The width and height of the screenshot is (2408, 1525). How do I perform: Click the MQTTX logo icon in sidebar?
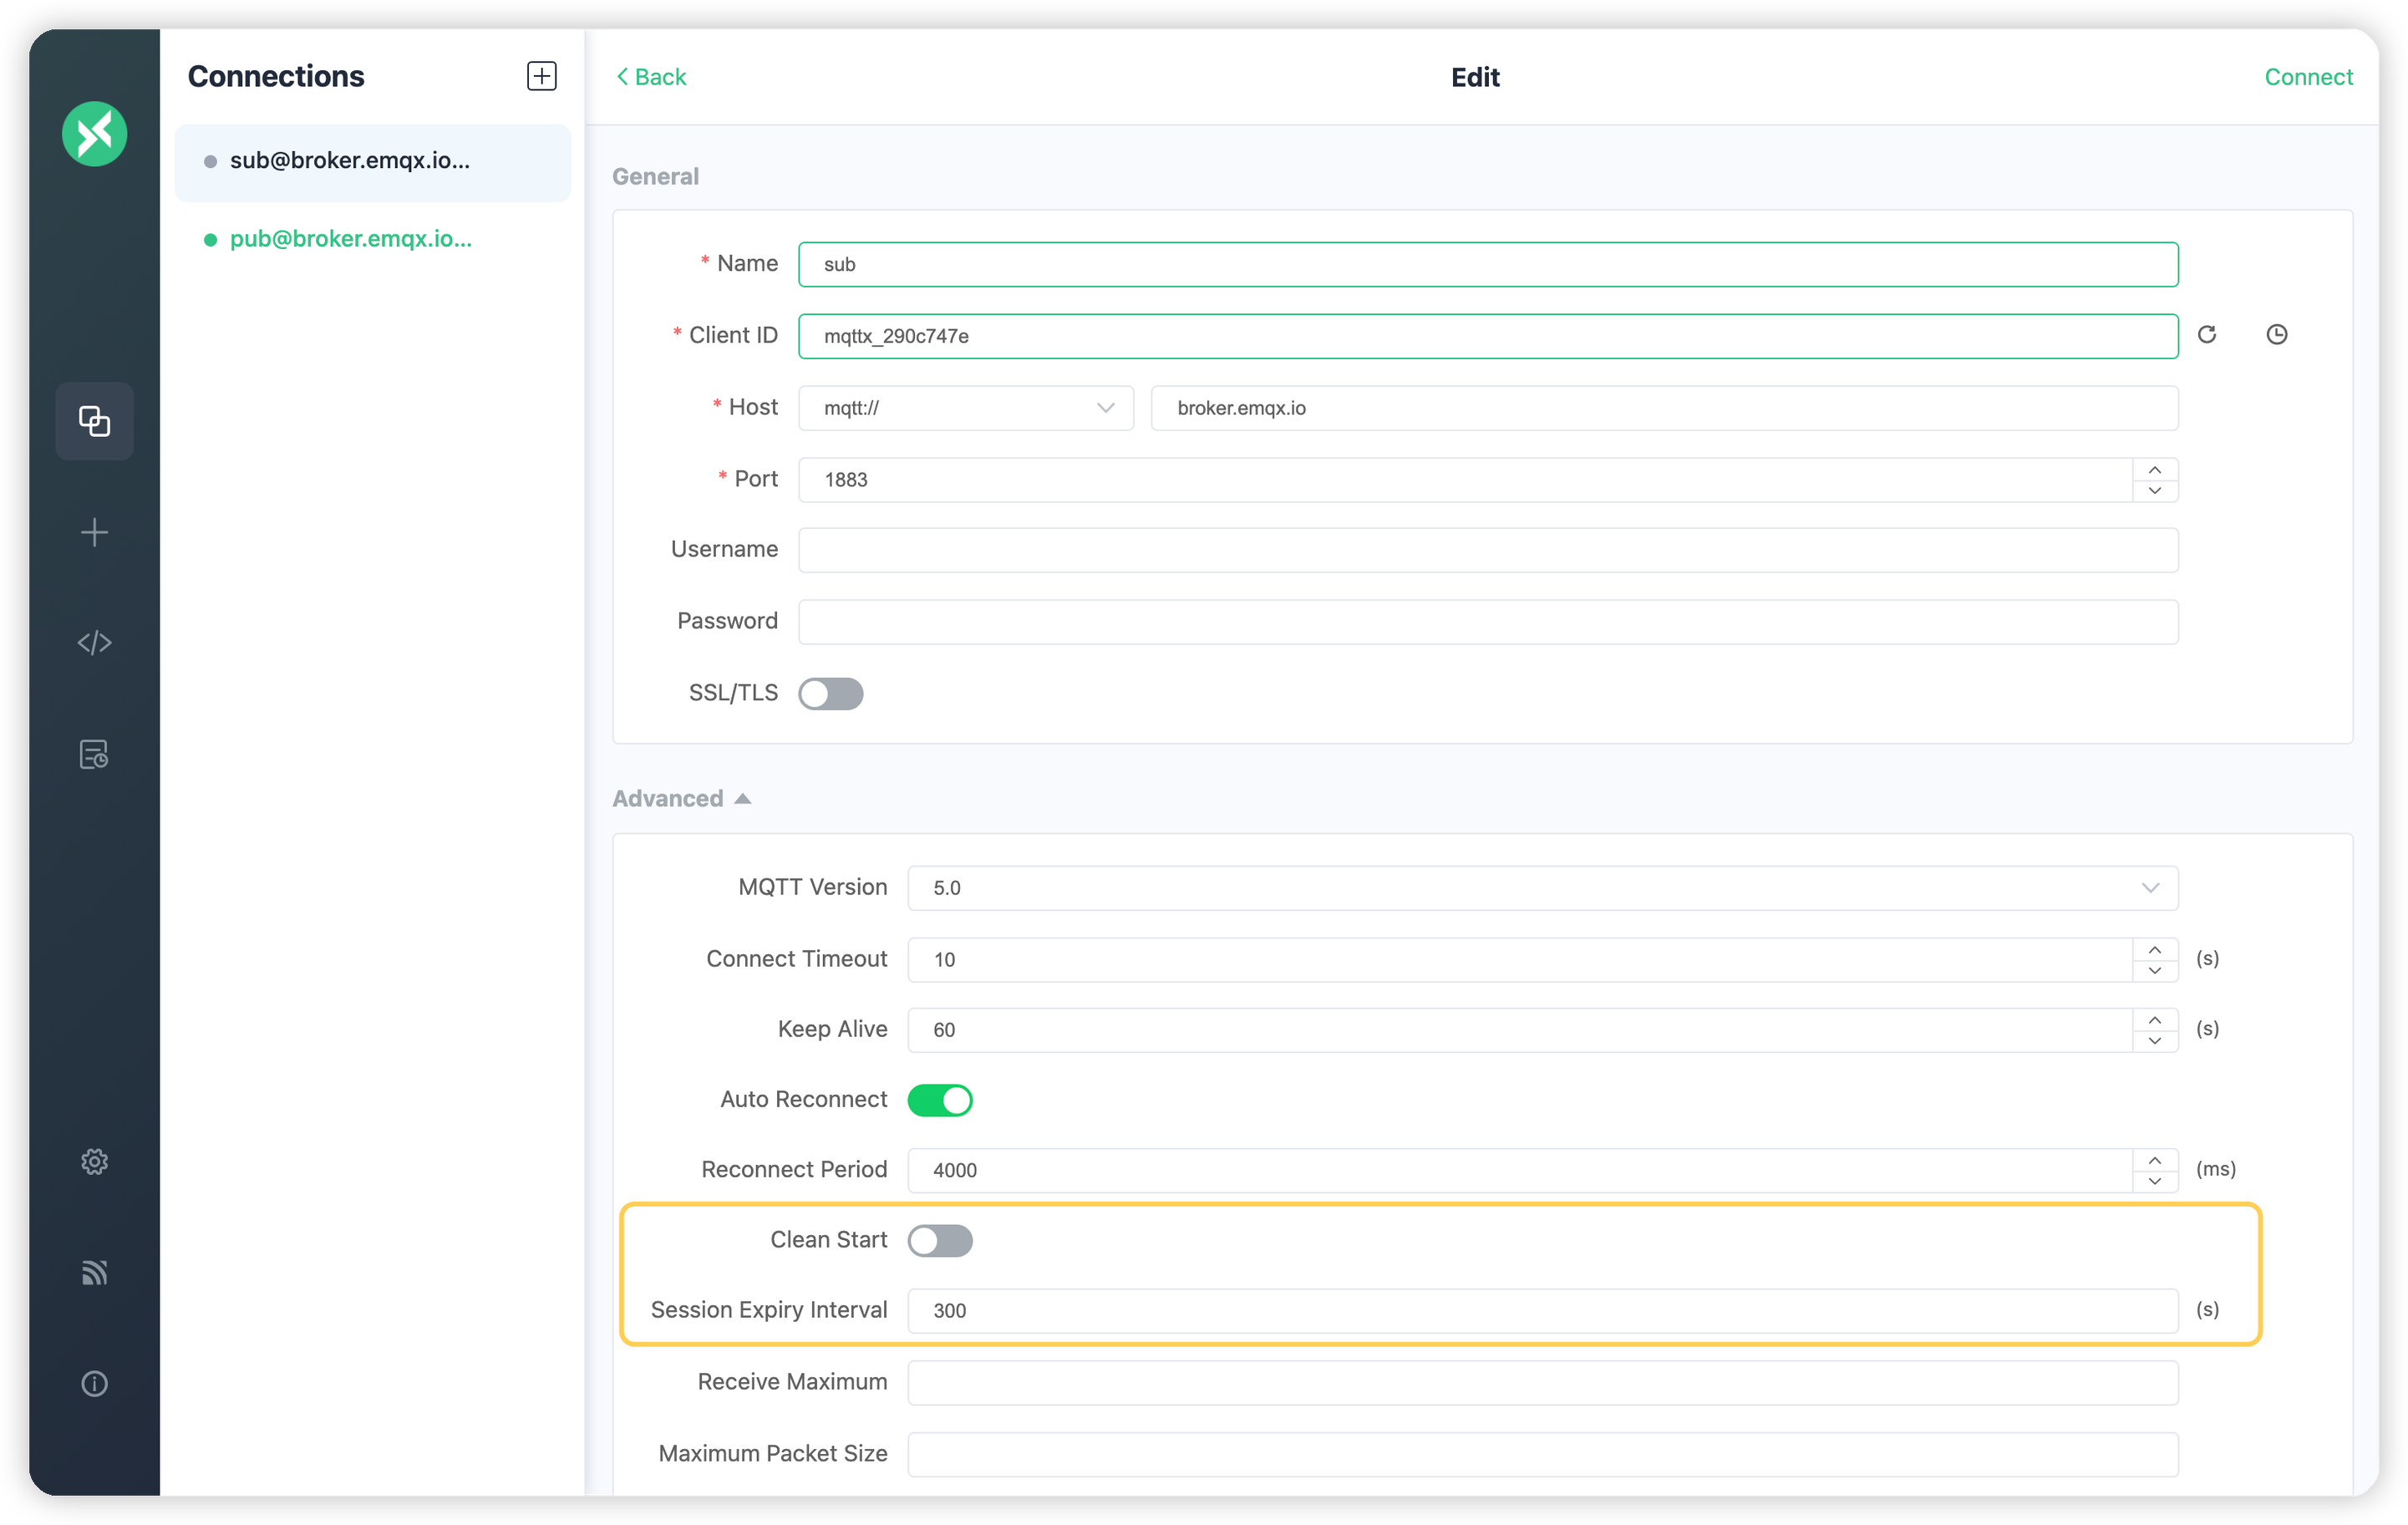(x=94, y=134)
